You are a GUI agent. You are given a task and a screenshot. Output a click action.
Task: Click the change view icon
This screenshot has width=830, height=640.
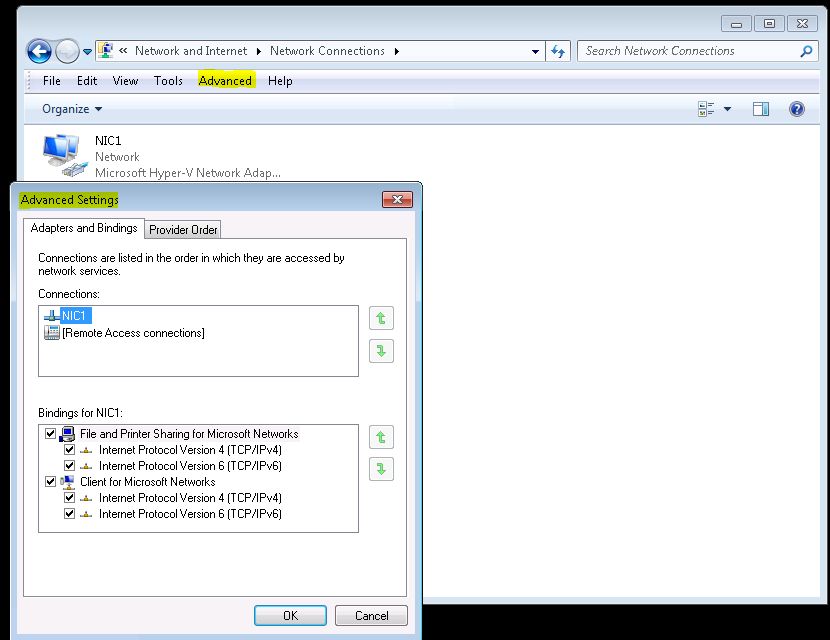706,109
